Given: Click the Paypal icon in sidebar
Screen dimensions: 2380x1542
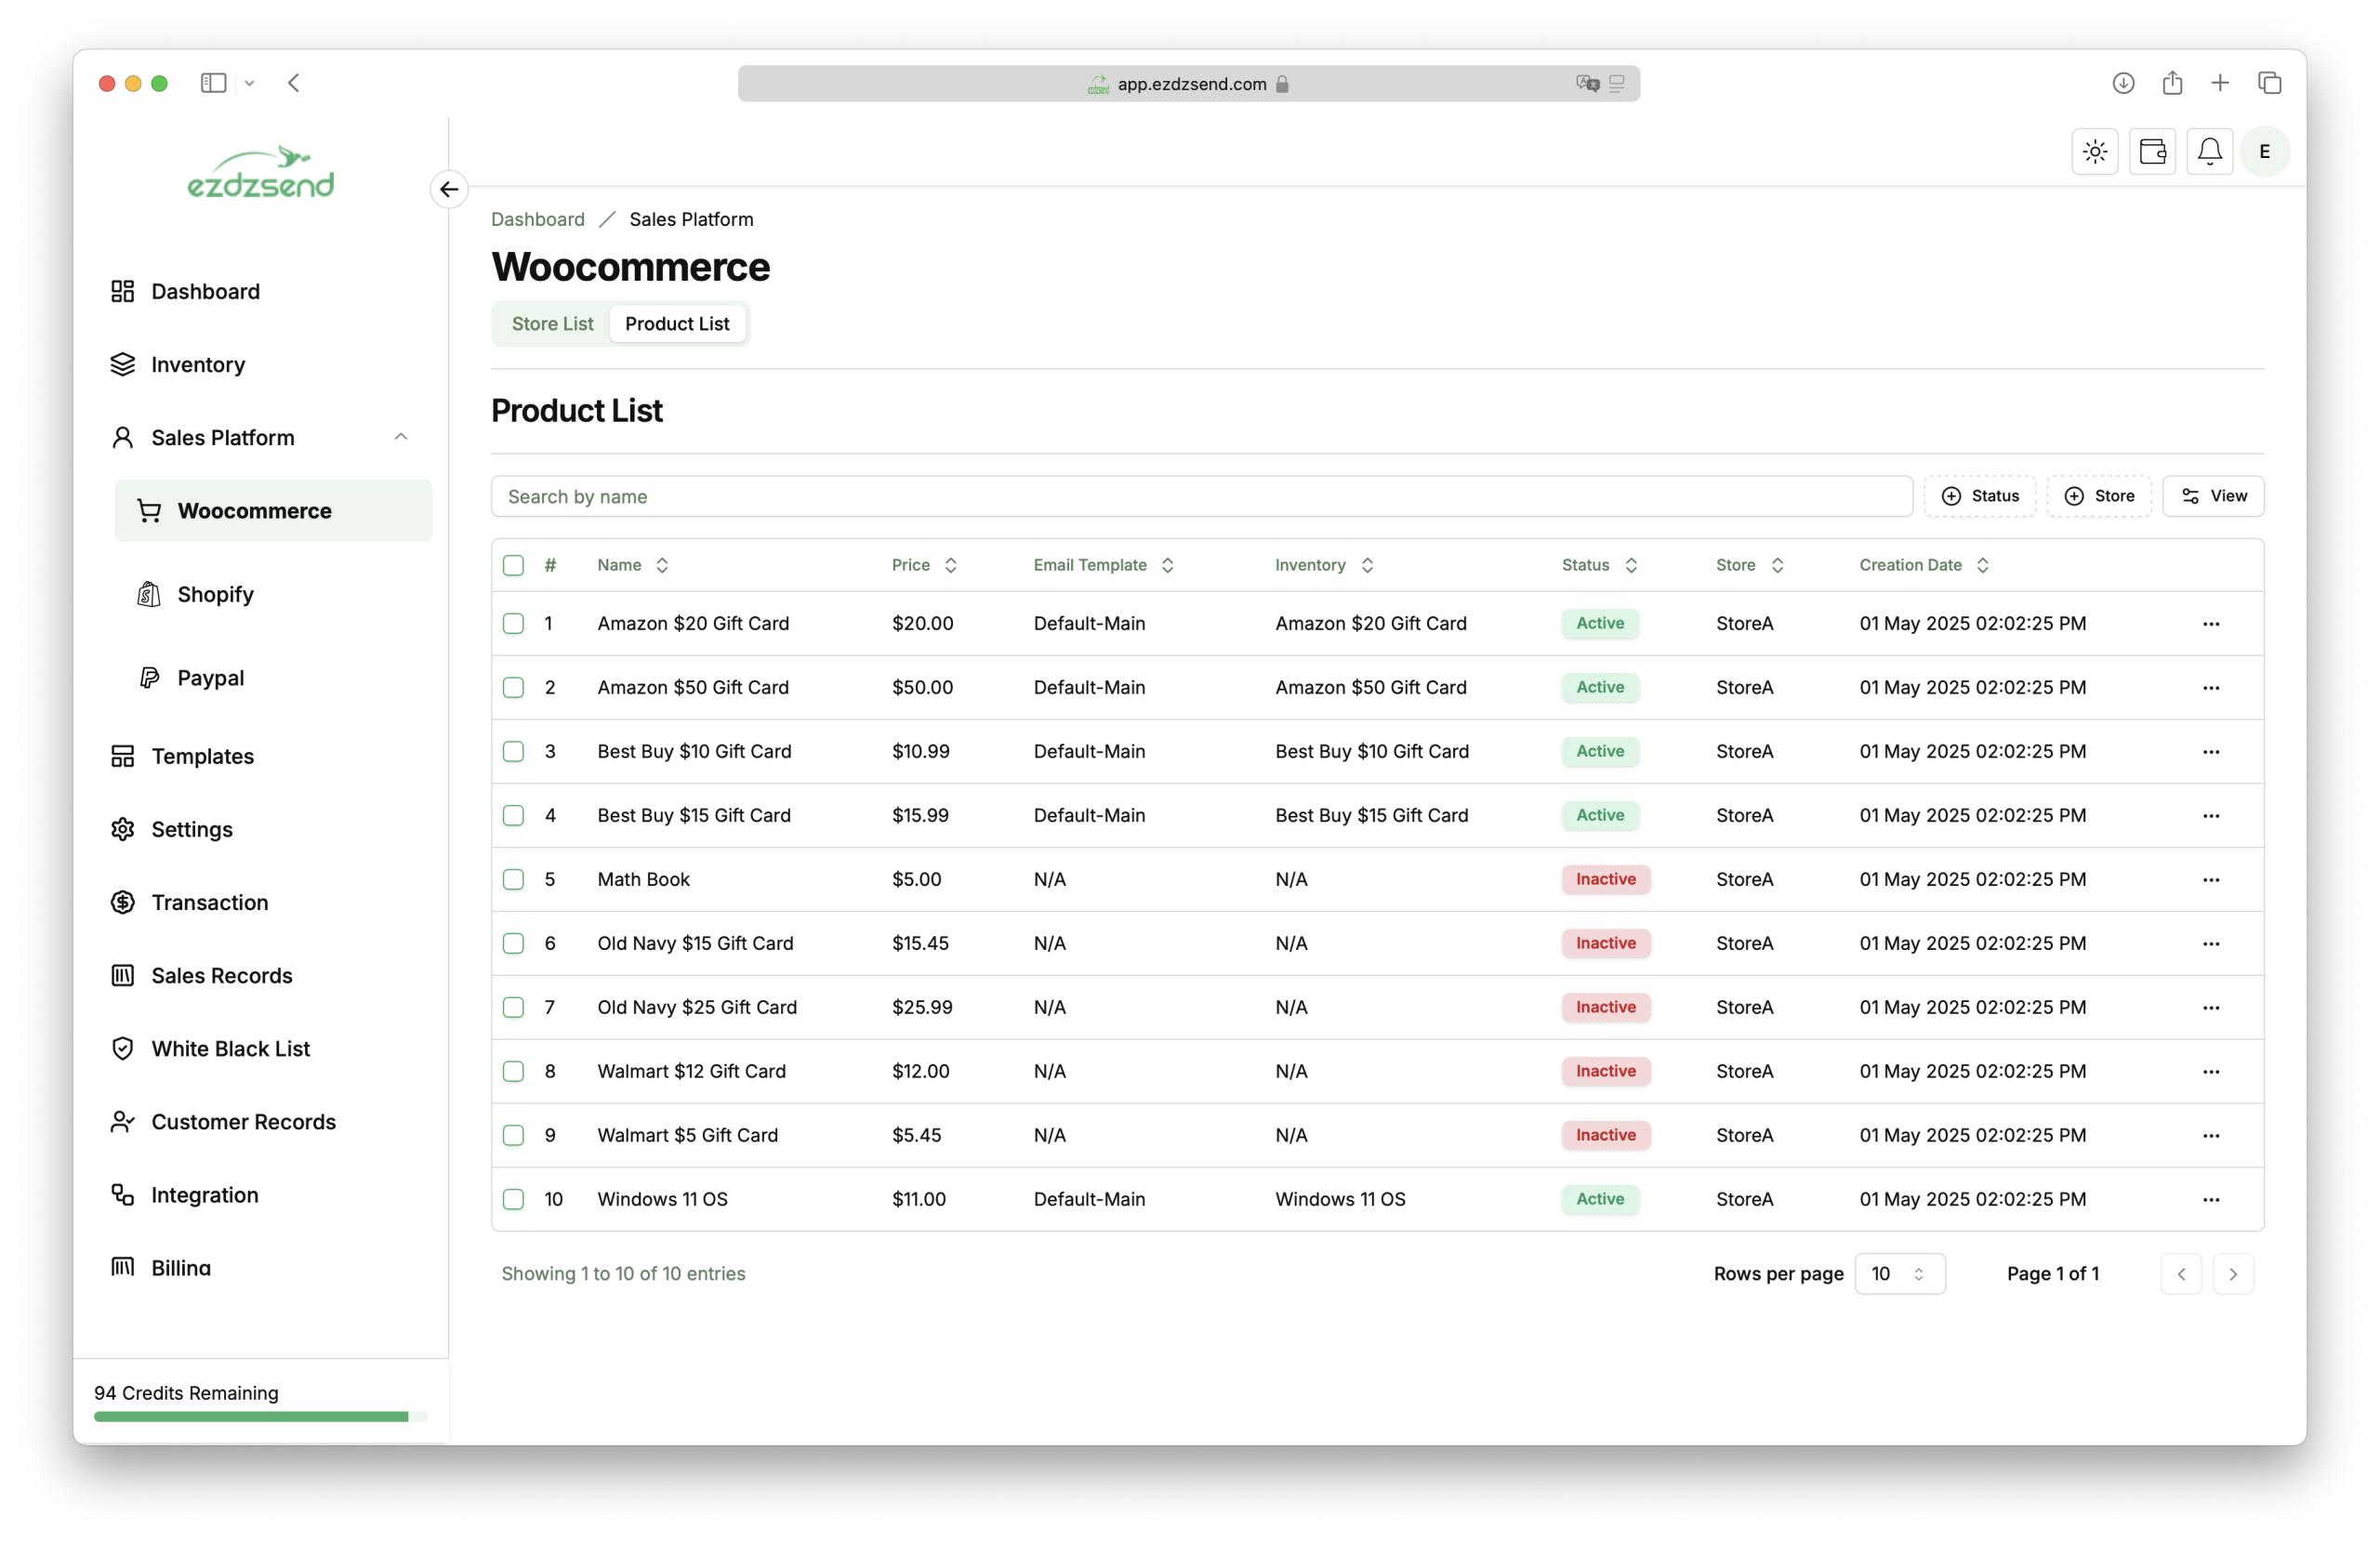Looking at the screenshot, I should coord(149,678).
